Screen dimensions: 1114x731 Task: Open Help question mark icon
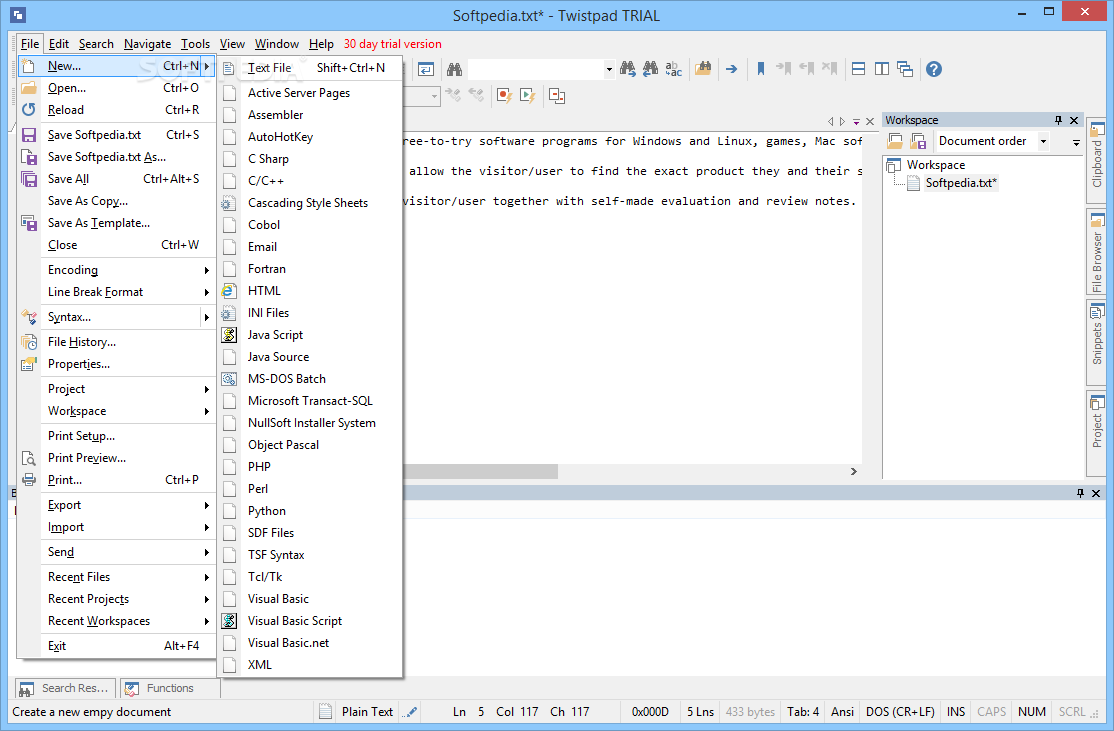(x=934, y=69)
